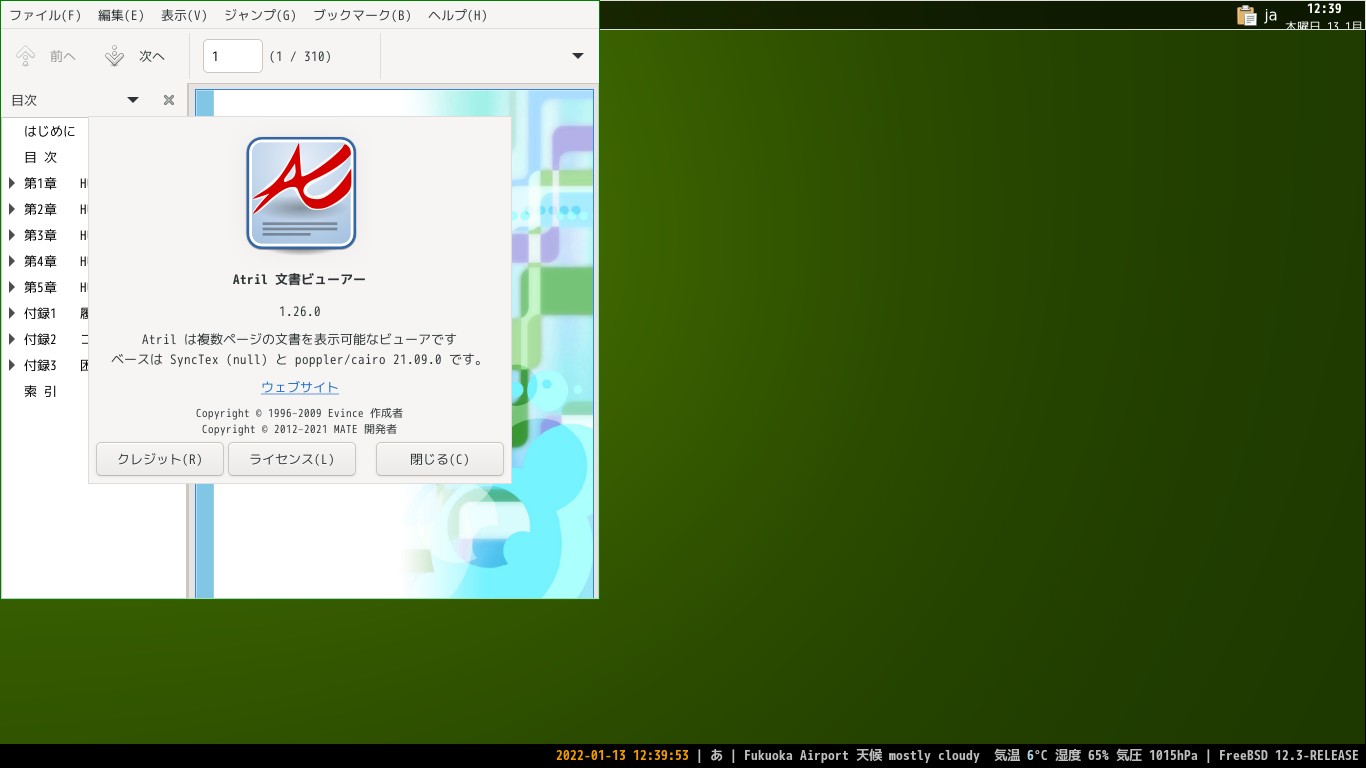Expand the 第4章 tree entry

[x=12, y=261]
